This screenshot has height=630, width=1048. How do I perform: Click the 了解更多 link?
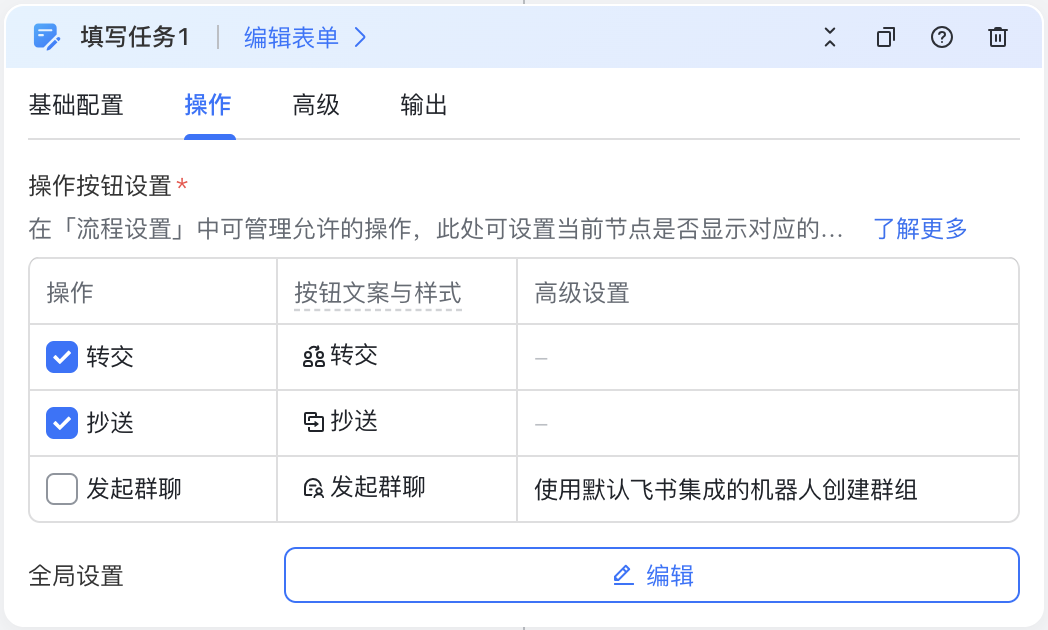pyautogui.click(x=920, y=228)
